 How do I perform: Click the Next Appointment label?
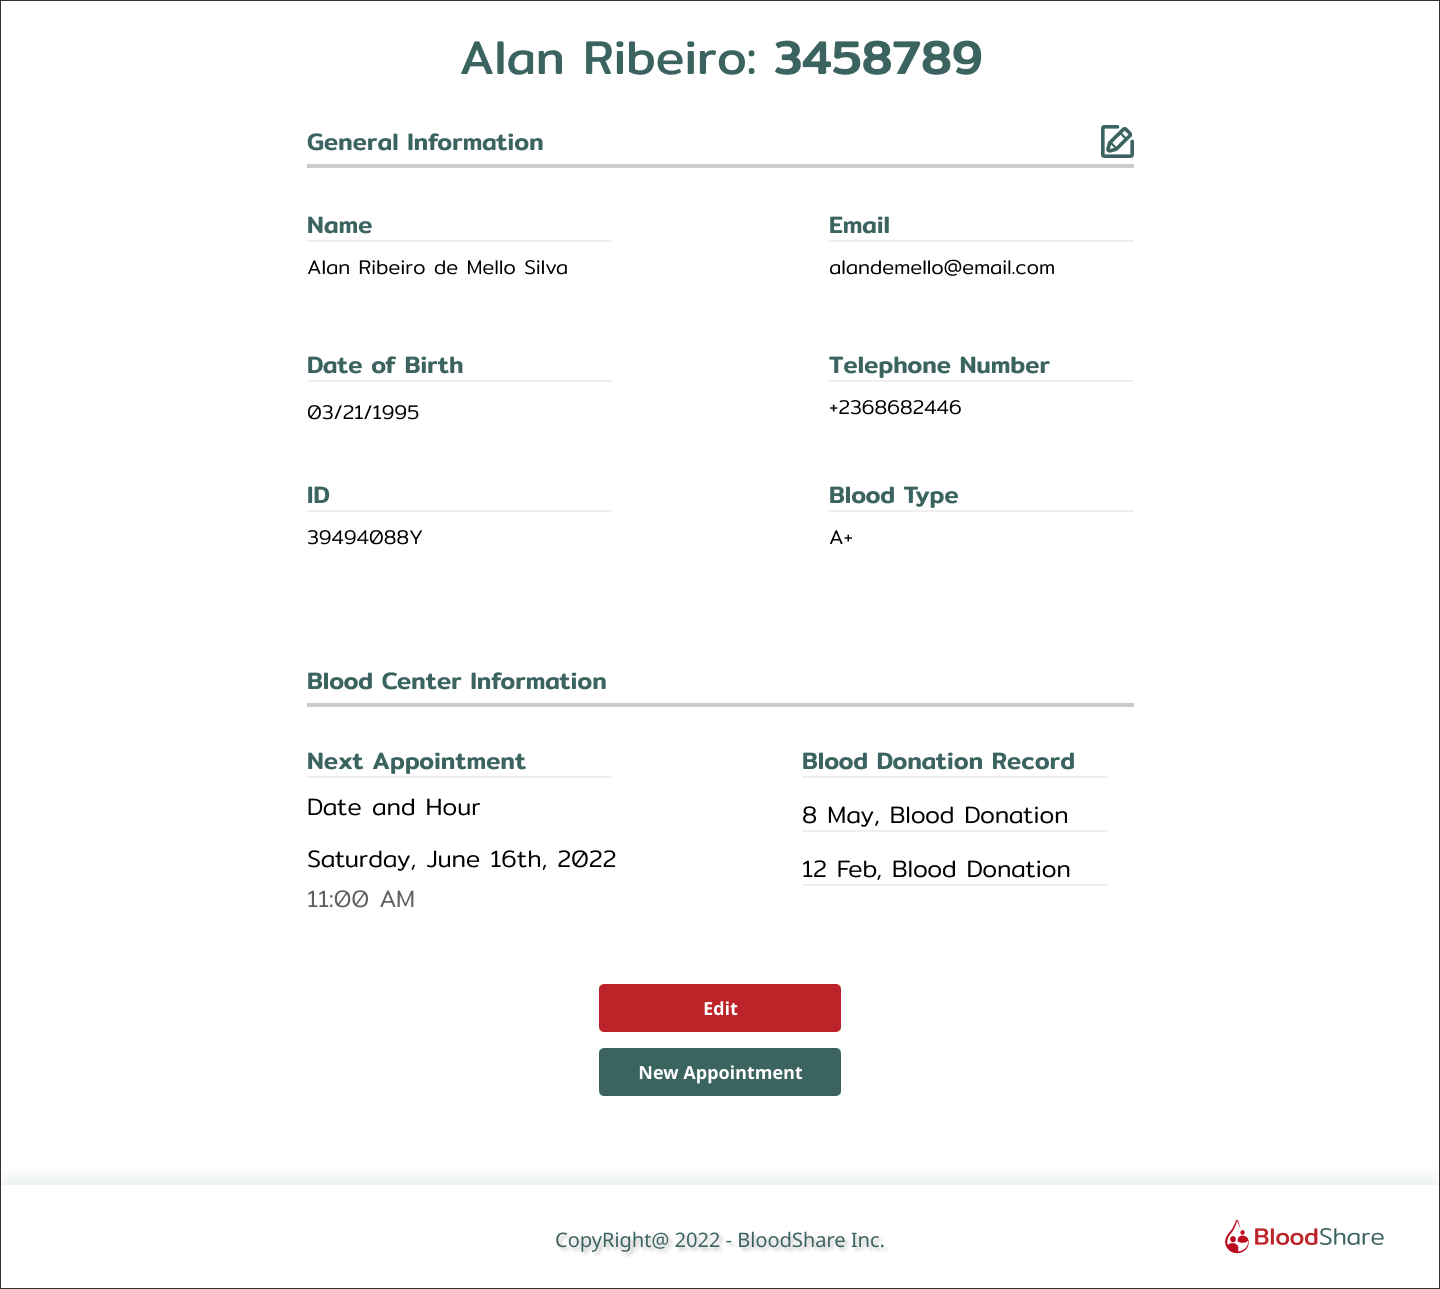pyautogui.click(x=415, y=762)
